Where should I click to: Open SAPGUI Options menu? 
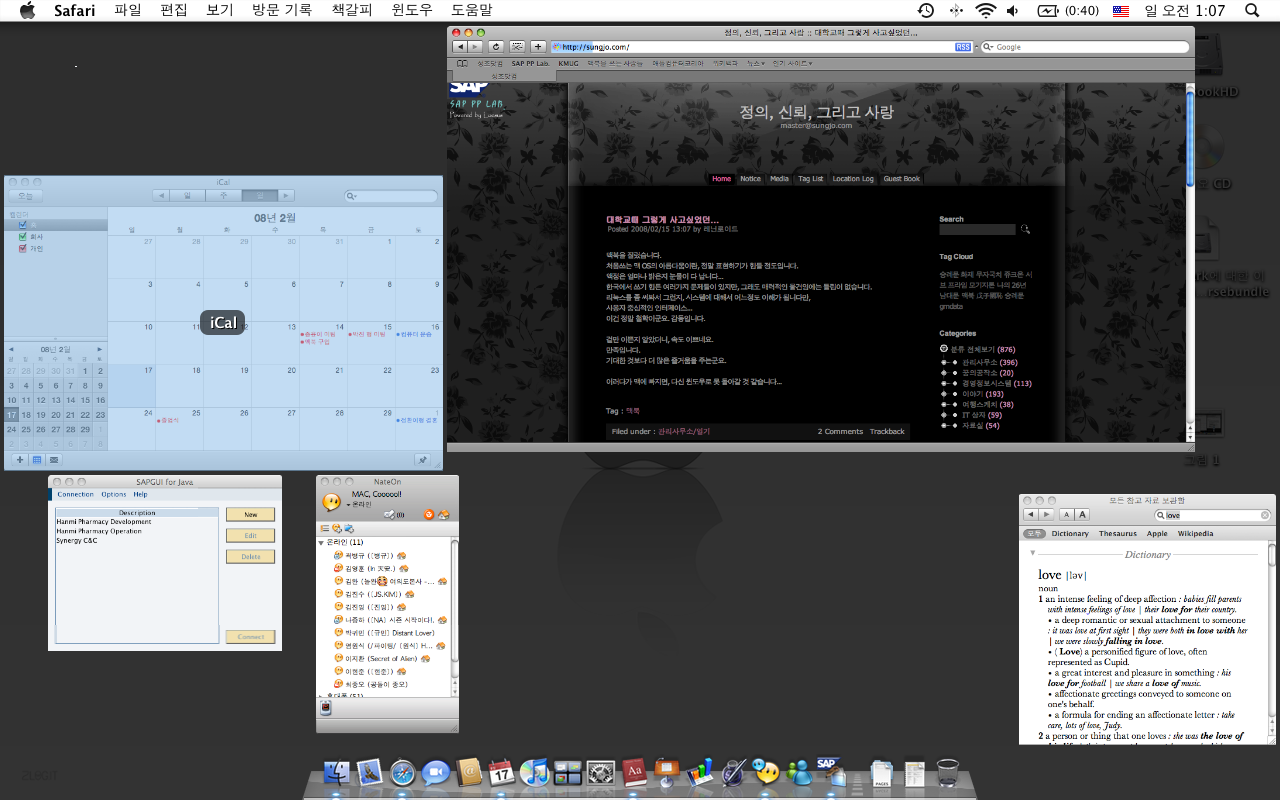pos(114,494)
